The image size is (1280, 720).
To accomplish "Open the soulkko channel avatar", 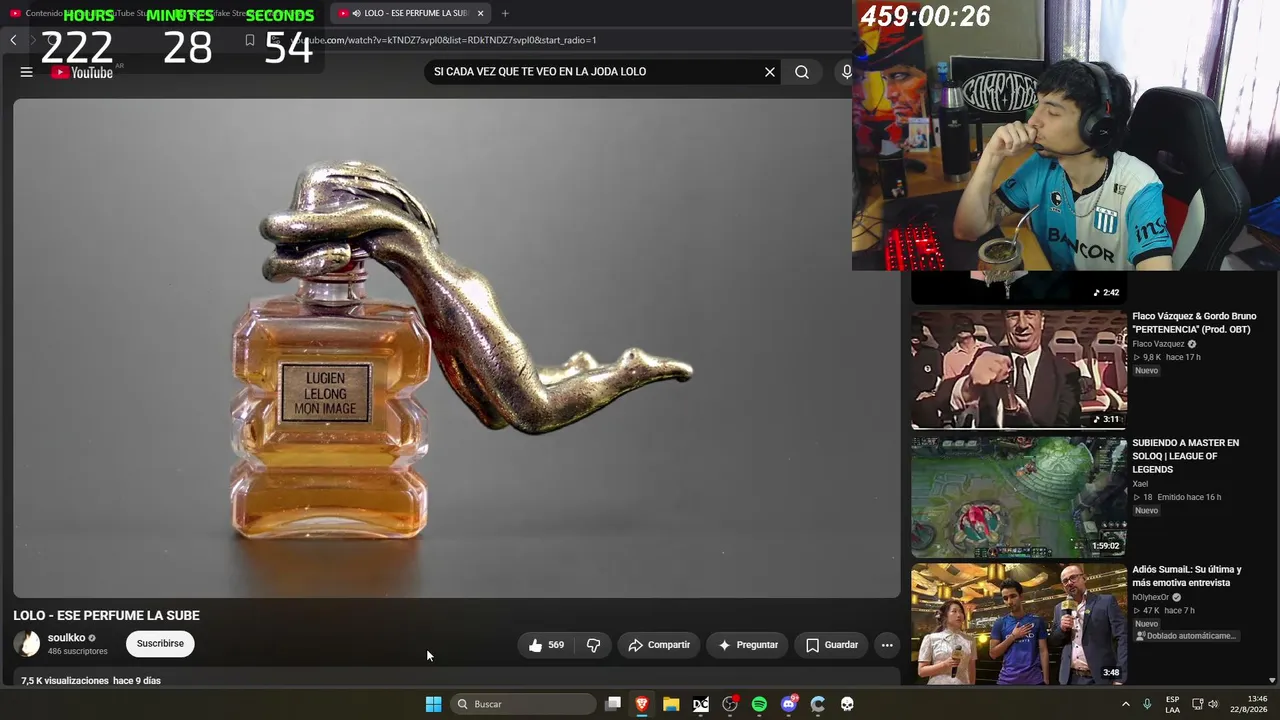I will coord(27,644).
